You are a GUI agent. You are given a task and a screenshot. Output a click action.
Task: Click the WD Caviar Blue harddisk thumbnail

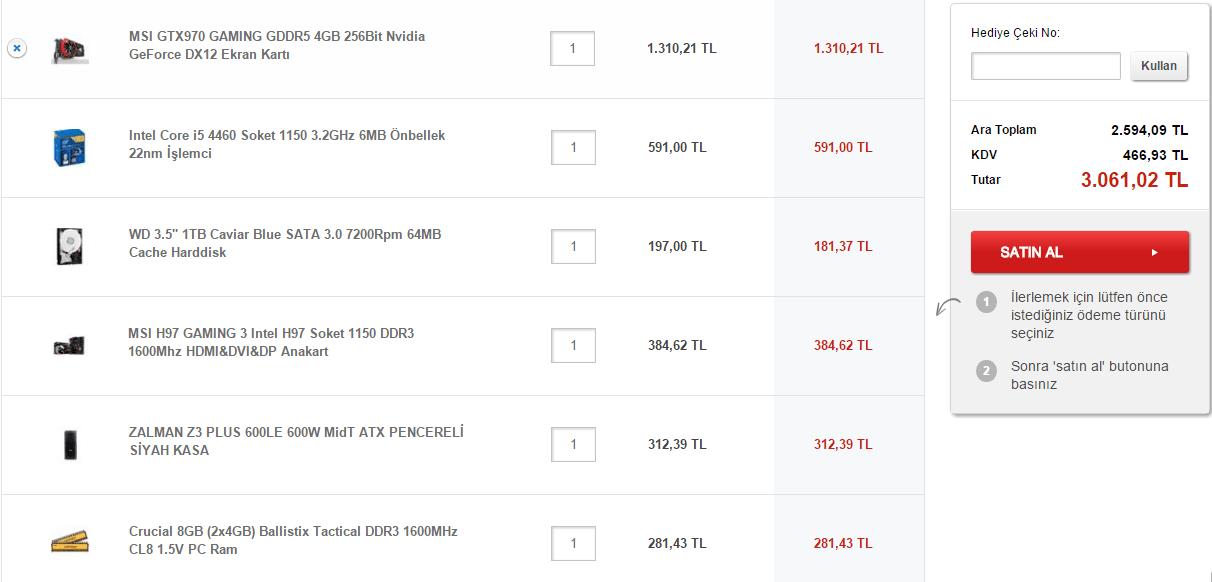pyautogui.click(x=70, y=246)
